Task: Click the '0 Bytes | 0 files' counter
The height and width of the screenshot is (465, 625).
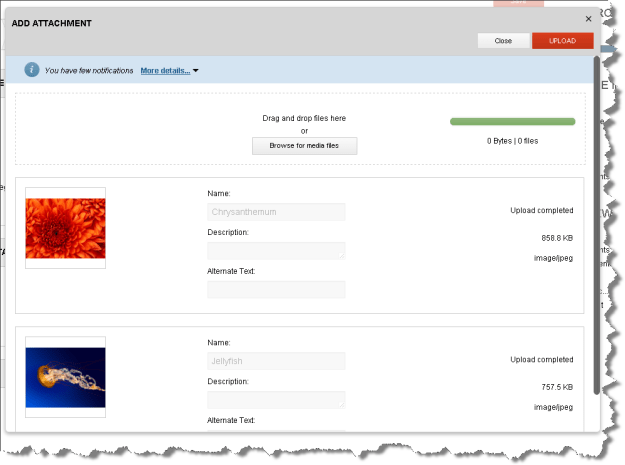Action: [x=513, y=141]
